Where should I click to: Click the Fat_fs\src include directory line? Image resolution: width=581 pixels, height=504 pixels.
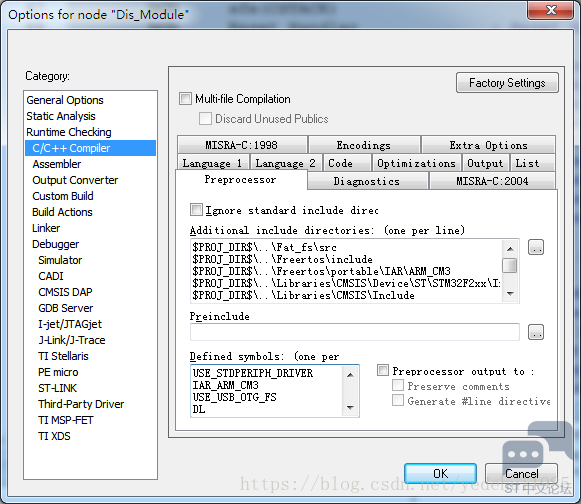265,247
